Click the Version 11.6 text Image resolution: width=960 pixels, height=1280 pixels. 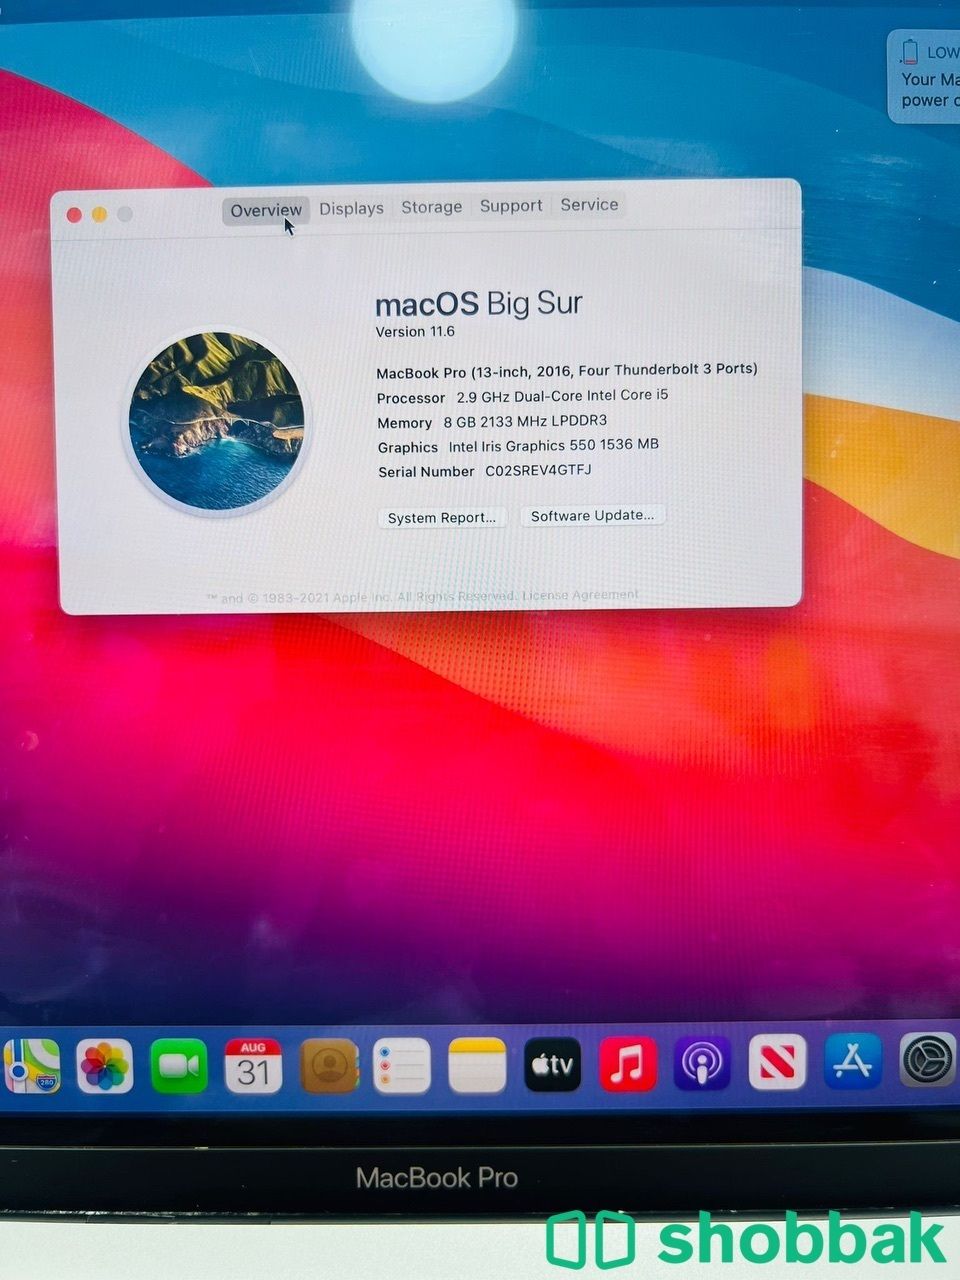click(415, 331)
